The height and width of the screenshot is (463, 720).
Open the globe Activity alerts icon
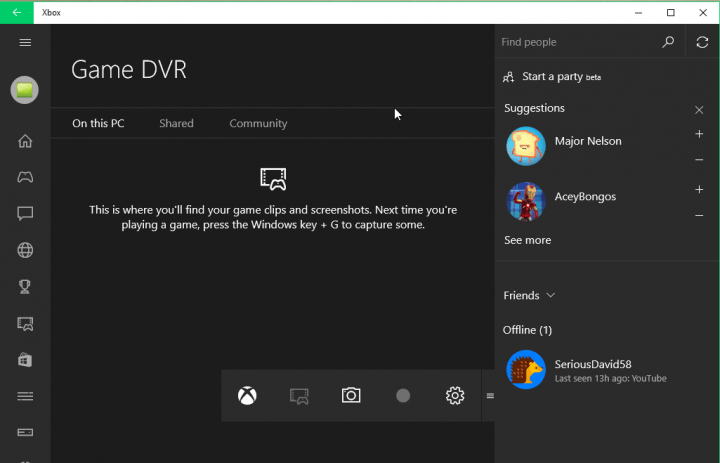pyautogui.click(x=25, y=250)
